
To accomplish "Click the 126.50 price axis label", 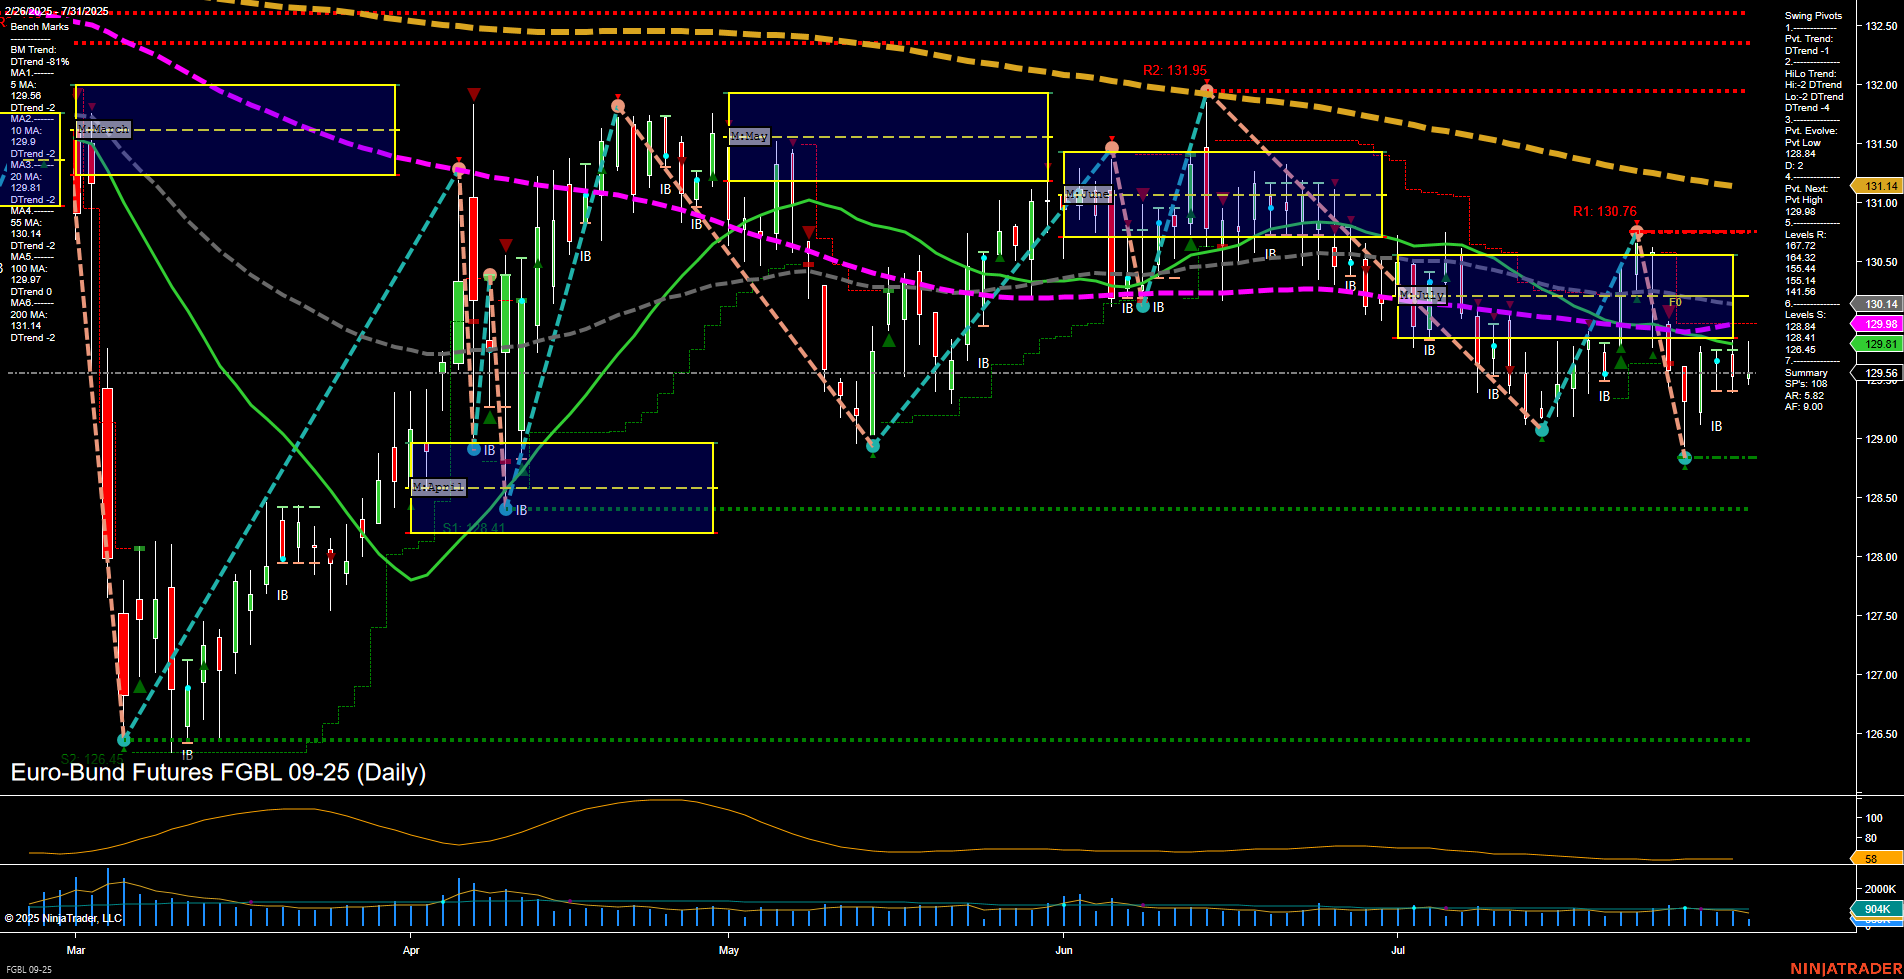I will click(1881, 734).
